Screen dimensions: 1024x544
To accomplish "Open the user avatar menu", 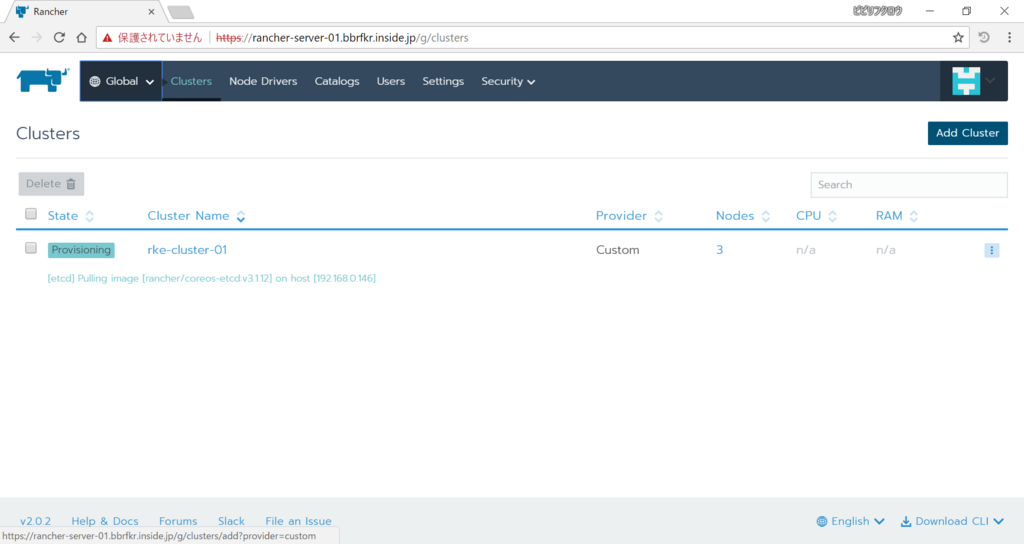I will 974,81.
